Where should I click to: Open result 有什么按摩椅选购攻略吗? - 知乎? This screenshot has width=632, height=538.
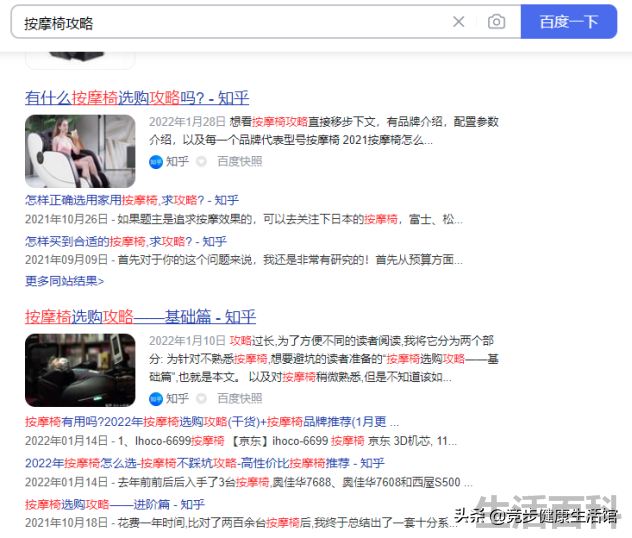click(x=137, y=98)
